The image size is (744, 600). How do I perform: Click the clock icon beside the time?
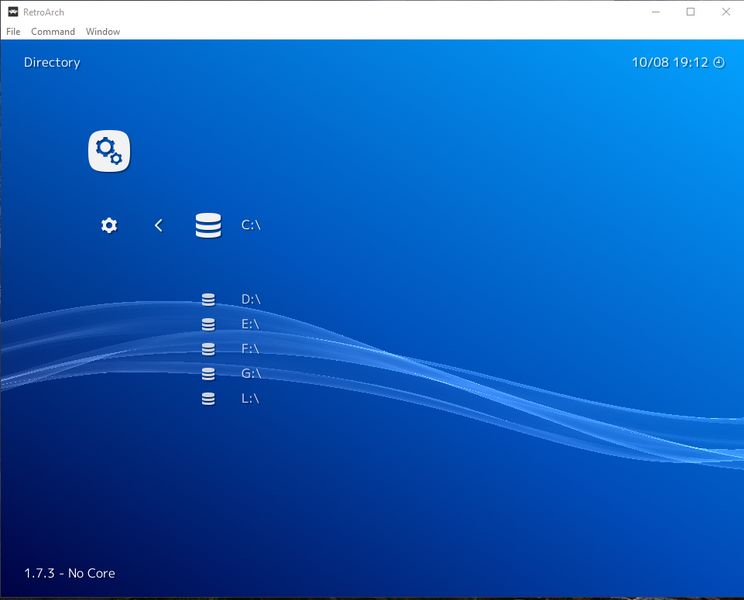tap(718, 62)
